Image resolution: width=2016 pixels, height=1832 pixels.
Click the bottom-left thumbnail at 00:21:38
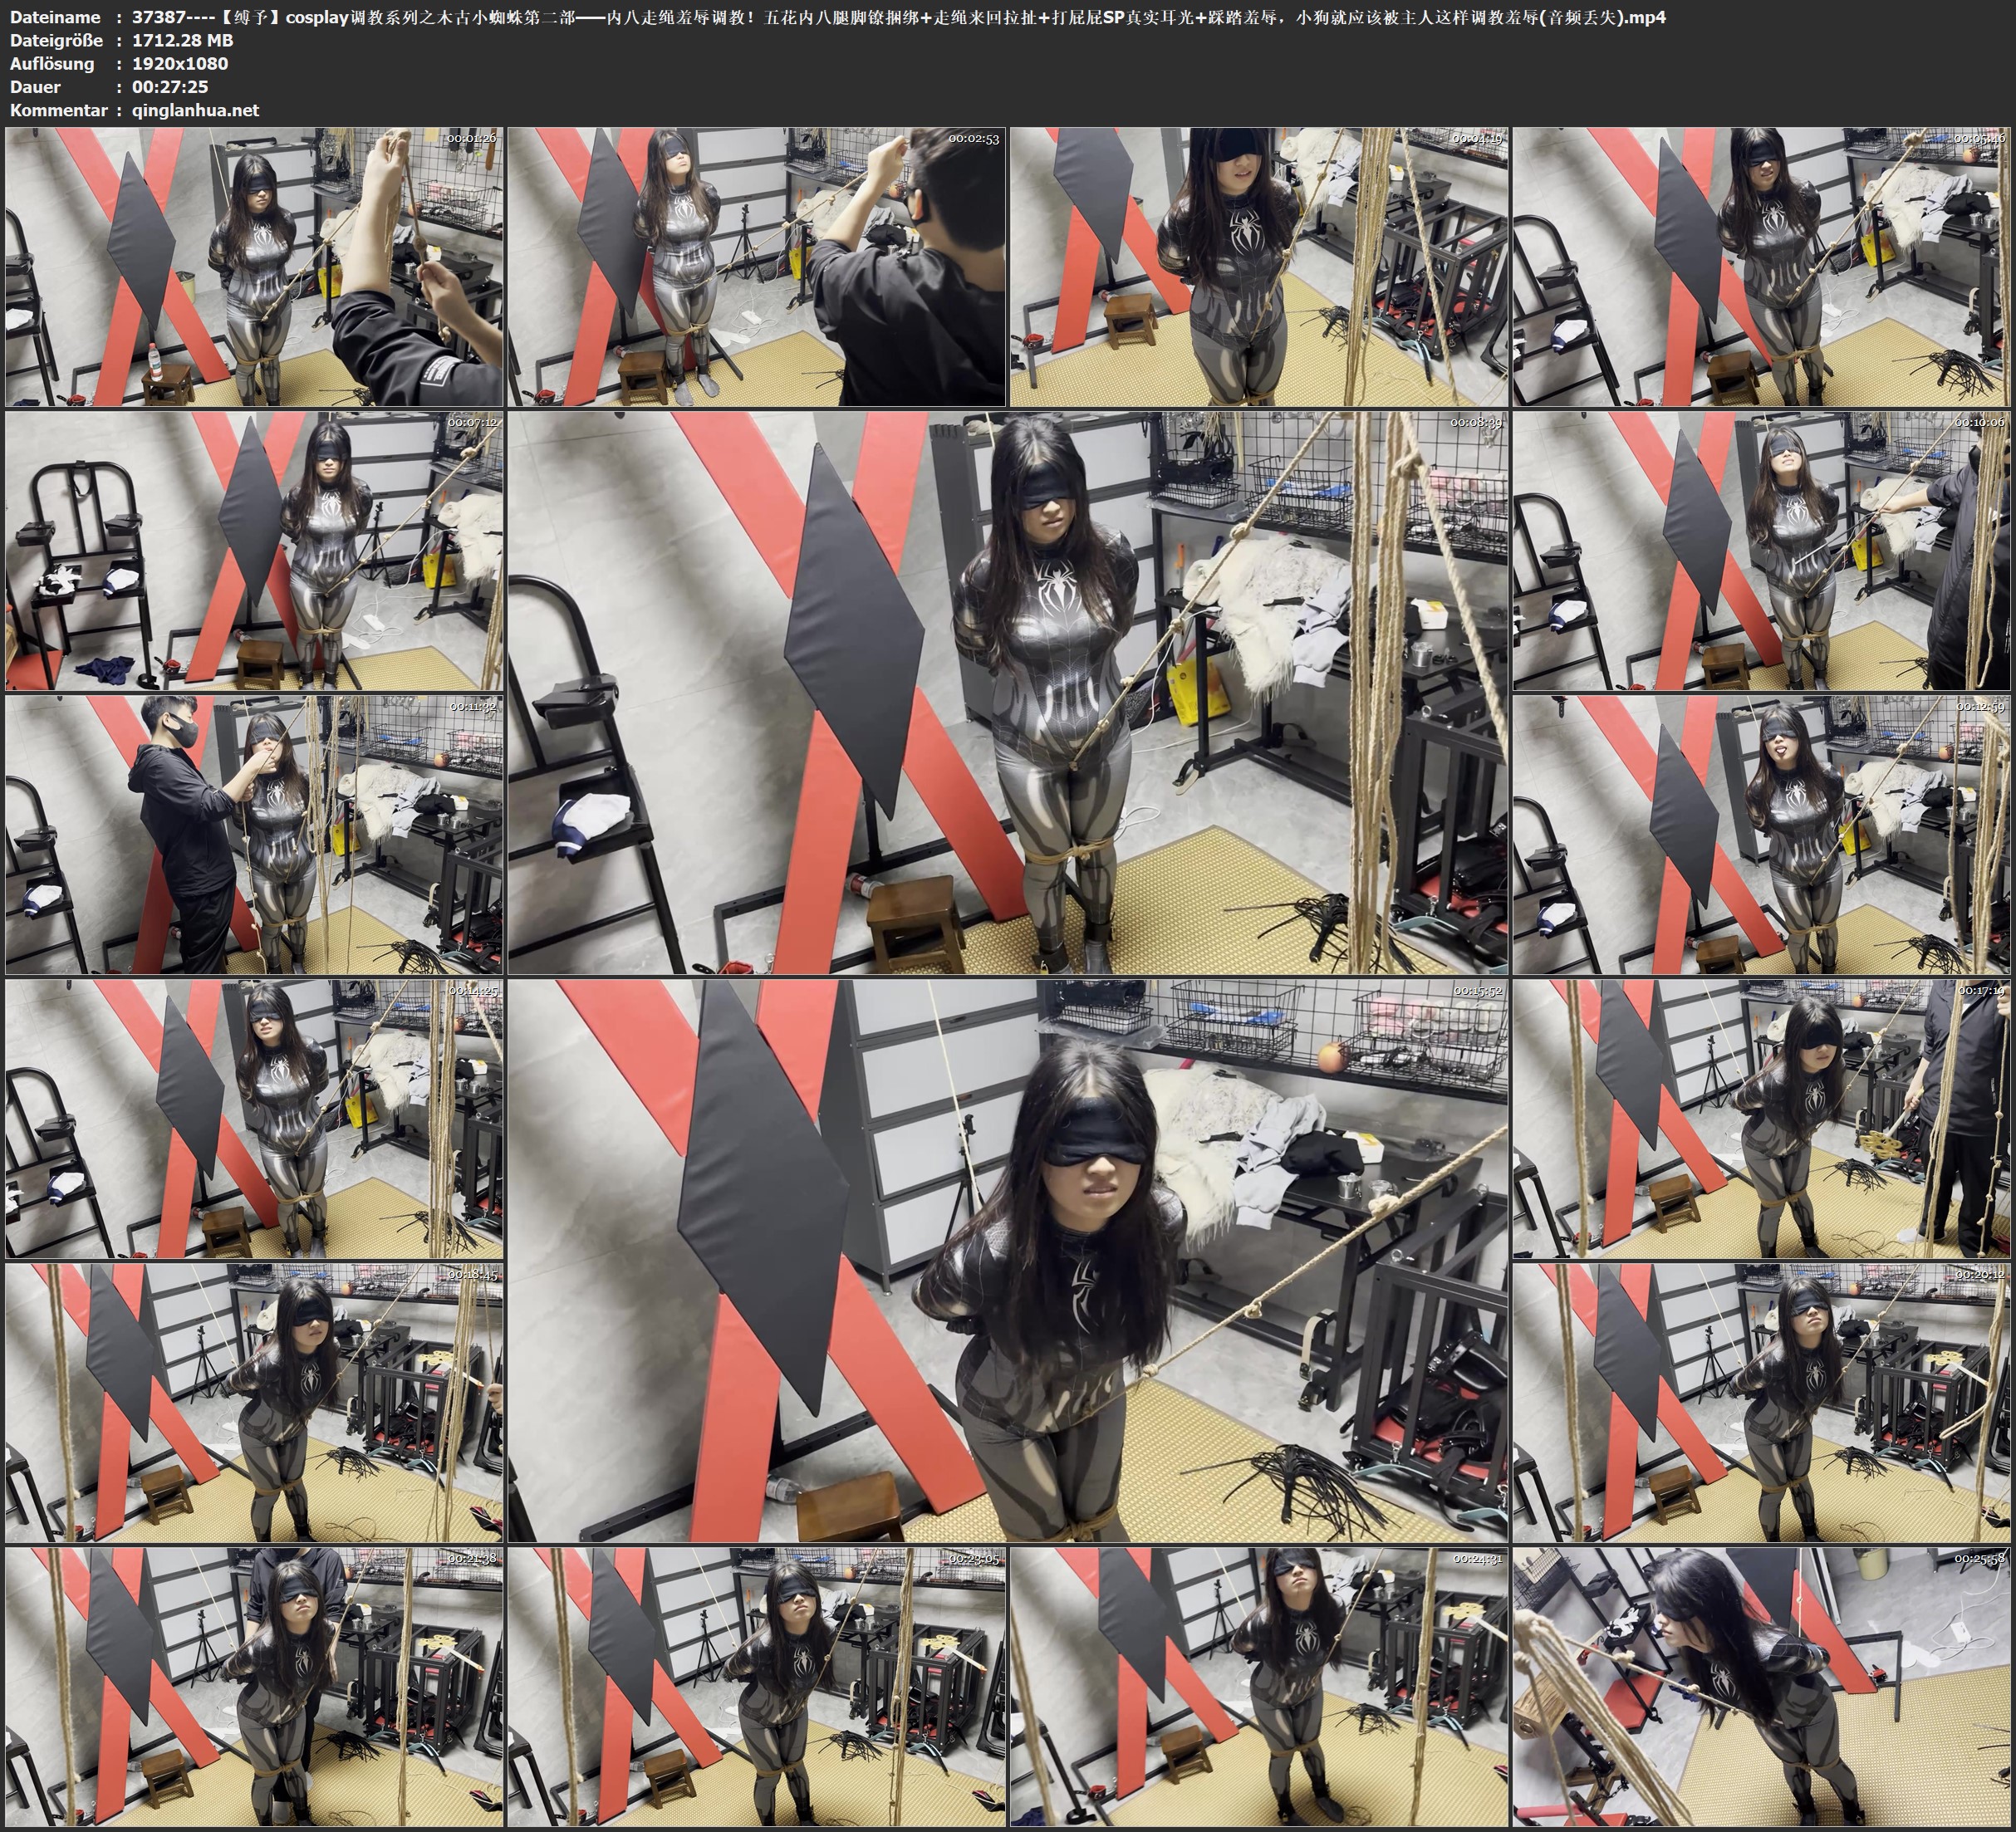click(254, 1687)
